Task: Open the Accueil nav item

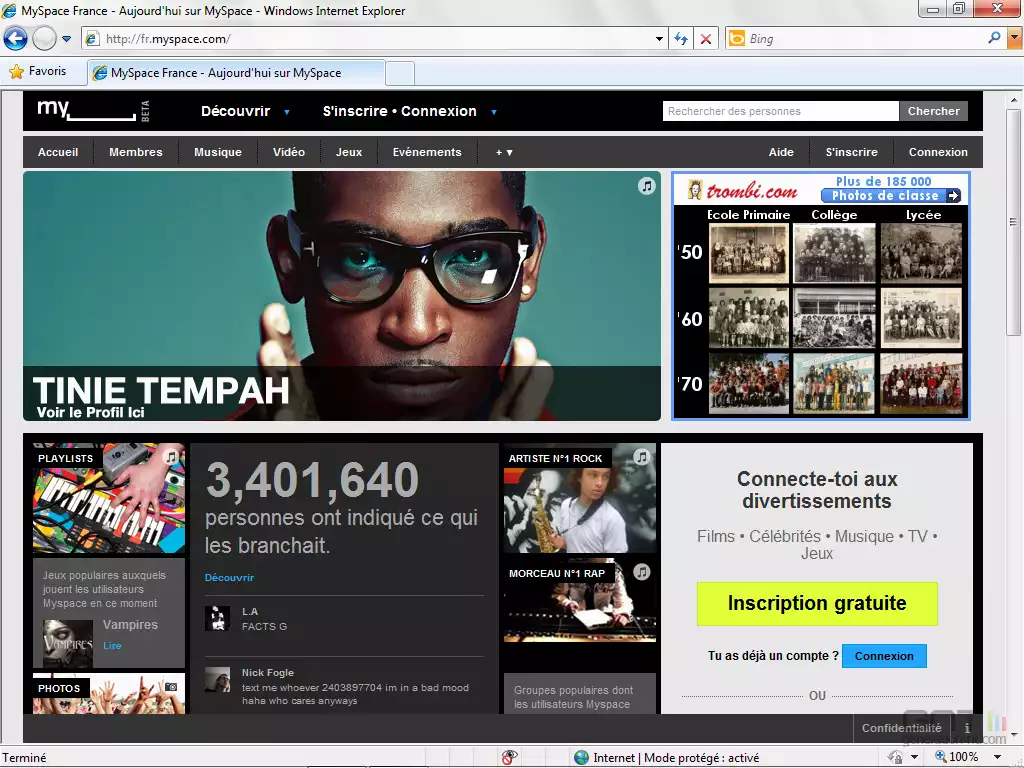Action: tap(58, 152)
